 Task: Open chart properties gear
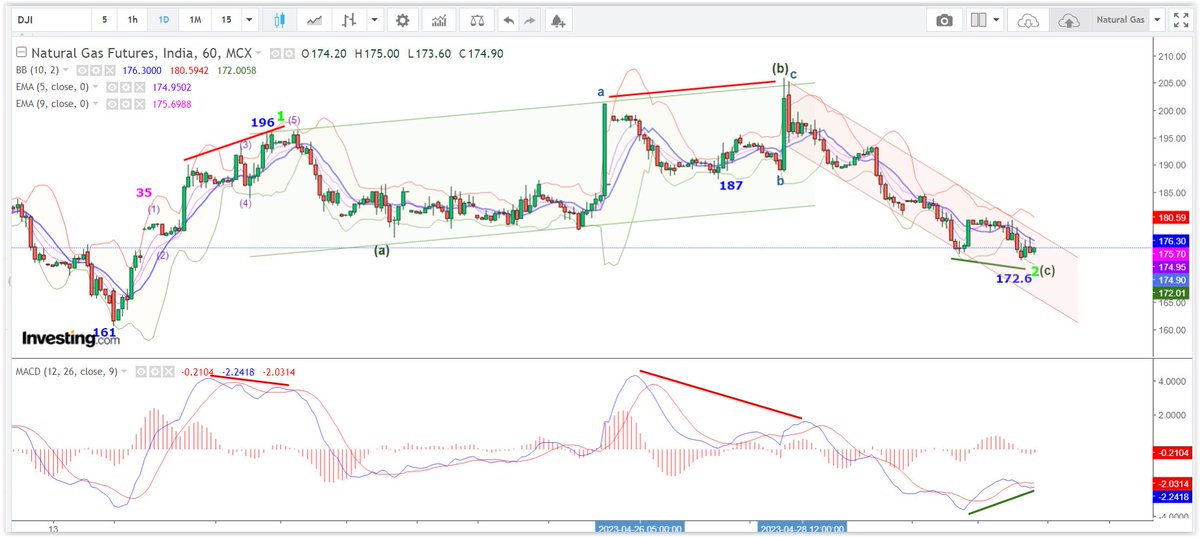click(x=402, y=20)
